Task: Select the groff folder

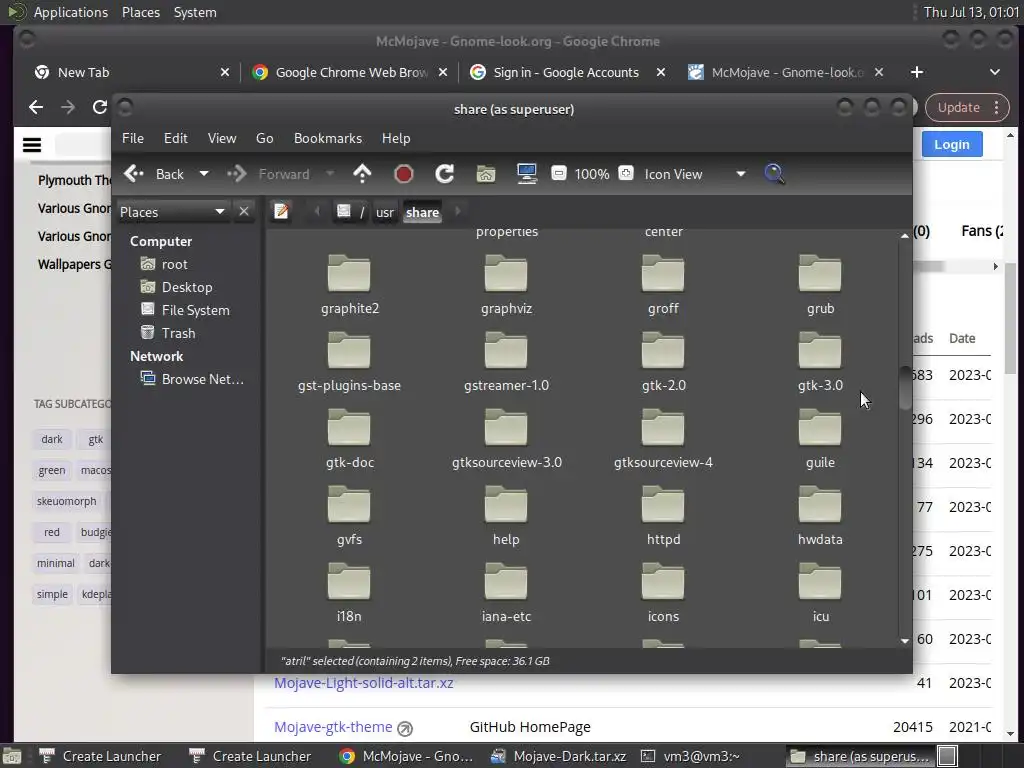Action: (663, 285)
